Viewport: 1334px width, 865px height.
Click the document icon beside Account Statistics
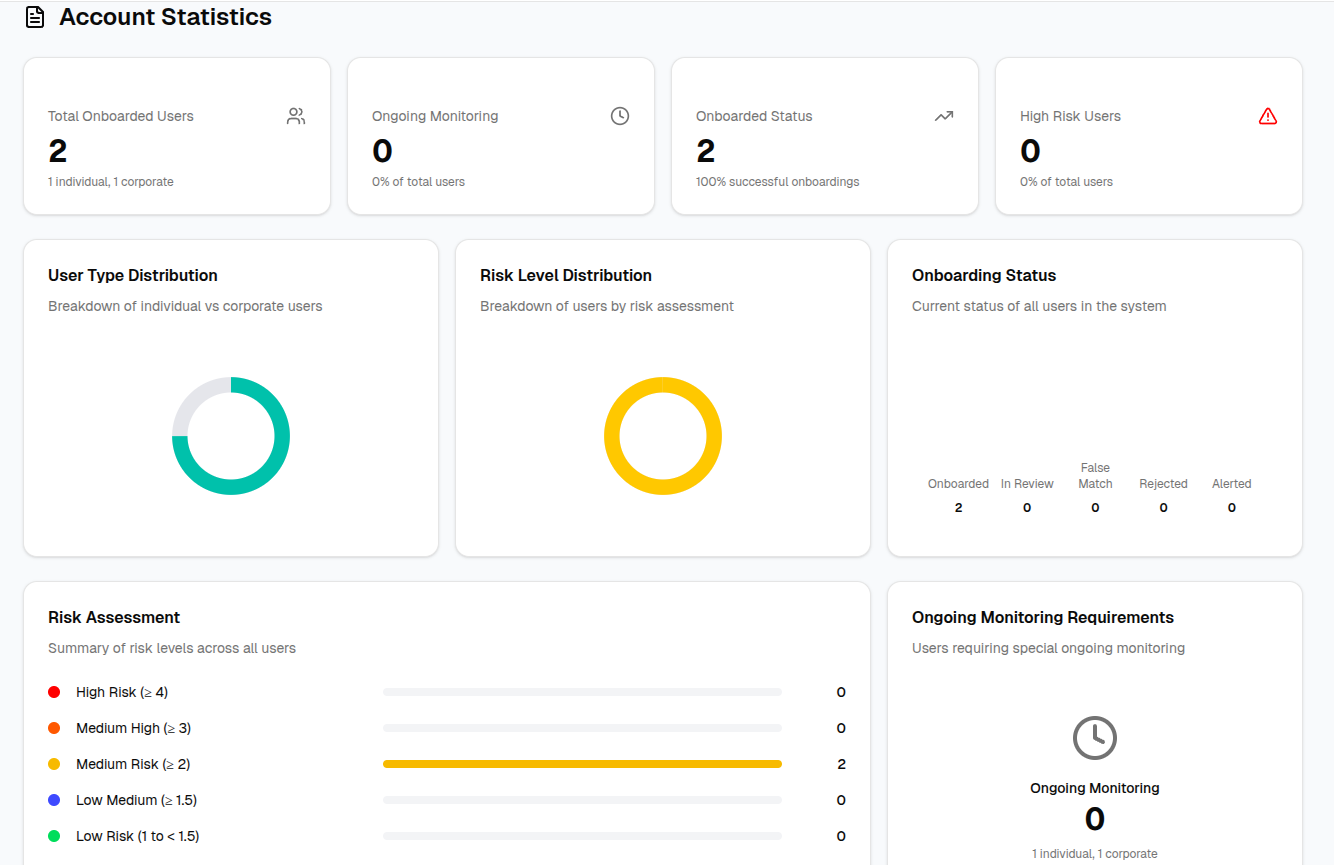35,17
